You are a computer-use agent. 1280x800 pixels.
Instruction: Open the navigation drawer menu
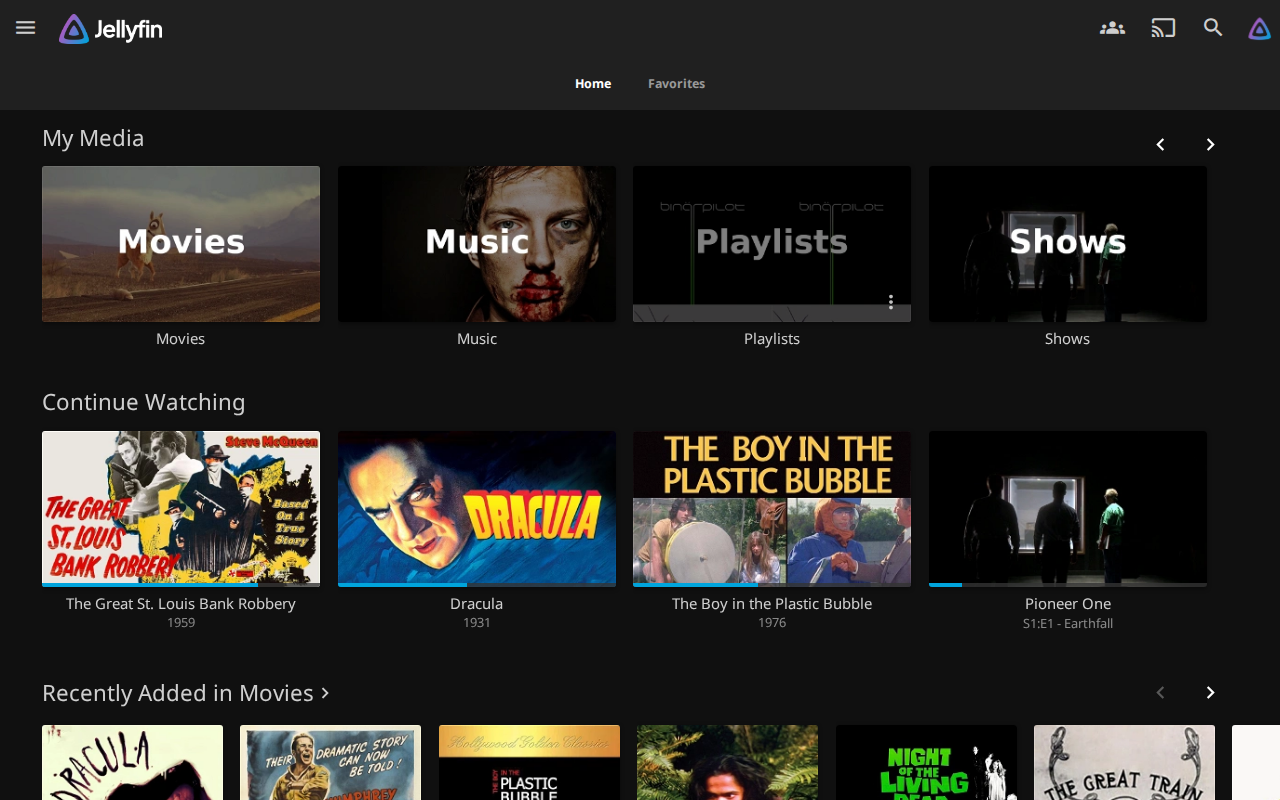click(24, 27)
